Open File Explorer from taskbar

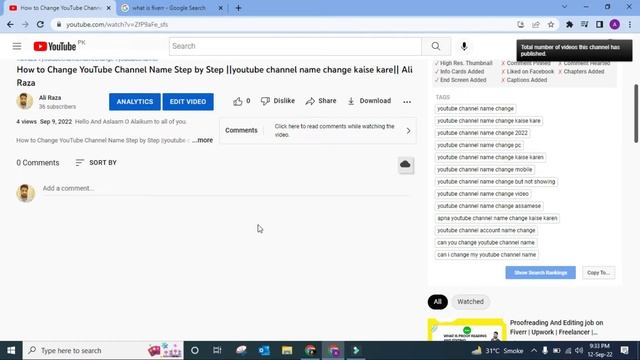click(287, 350)
